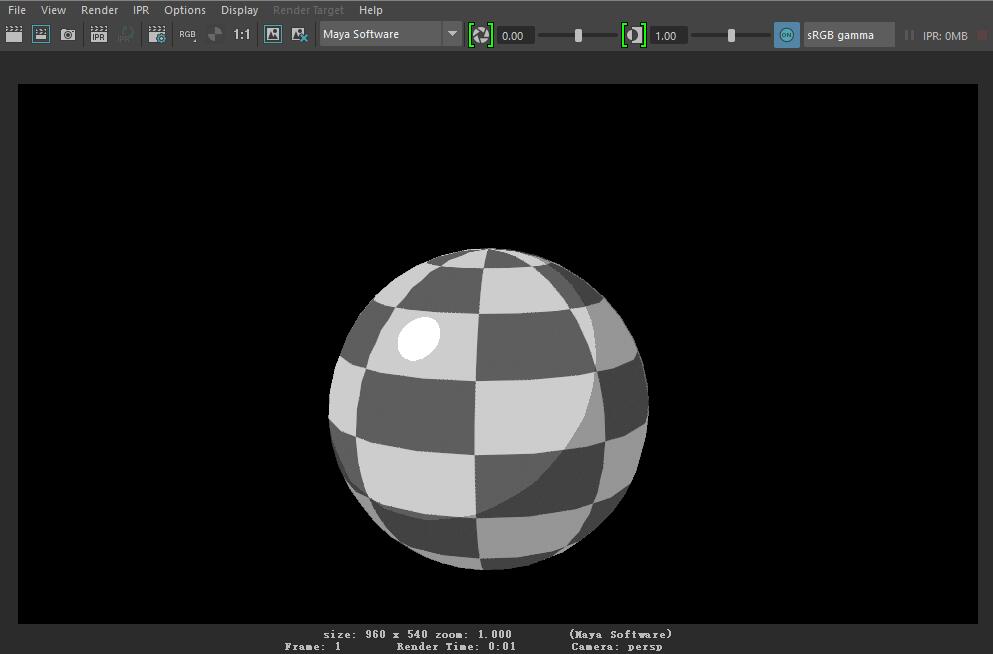This screenshot has width=993, height=654.
Task: Click the exposure value field showing 0.00
Action: (x=515, y=35)
